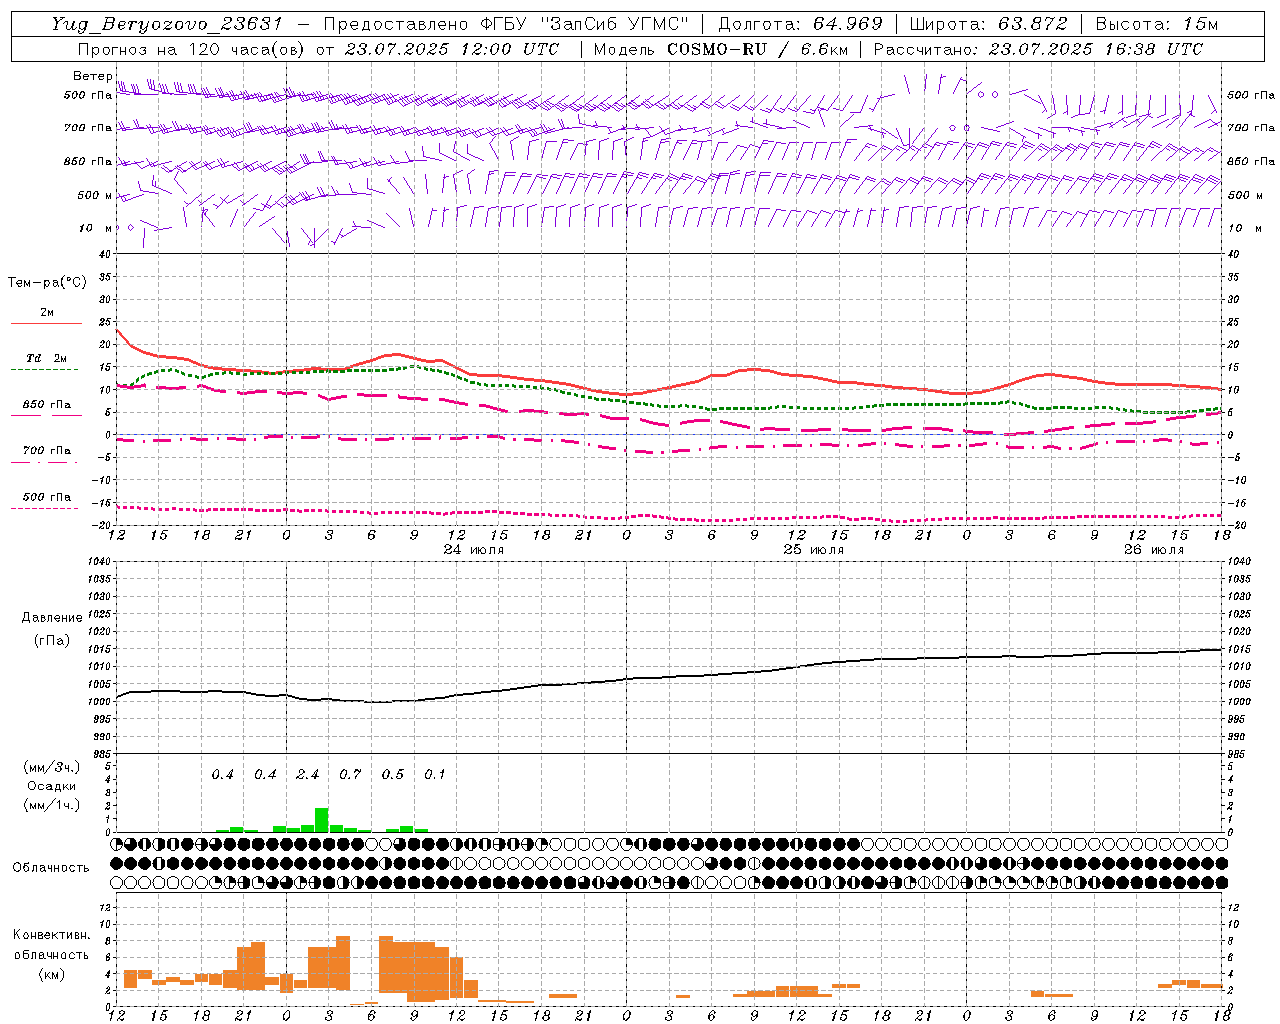Click the computed time Рассчитано: 23.07.2025 16:38 UTC

point(1038,49)
